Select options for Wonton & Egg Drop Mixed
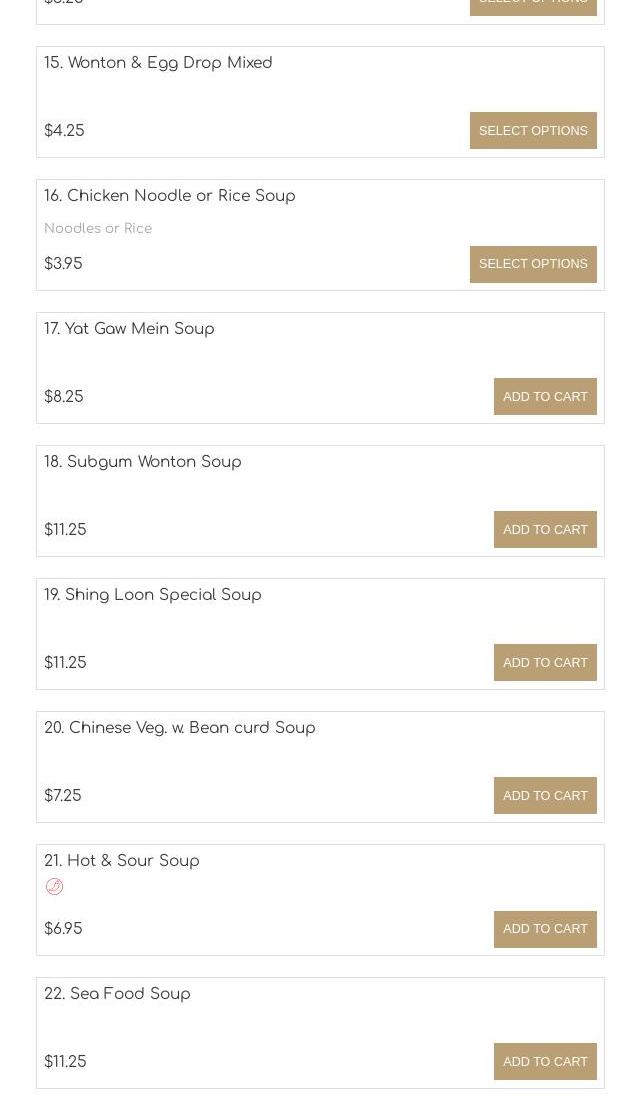635x1105 pixels. [533, 130]
